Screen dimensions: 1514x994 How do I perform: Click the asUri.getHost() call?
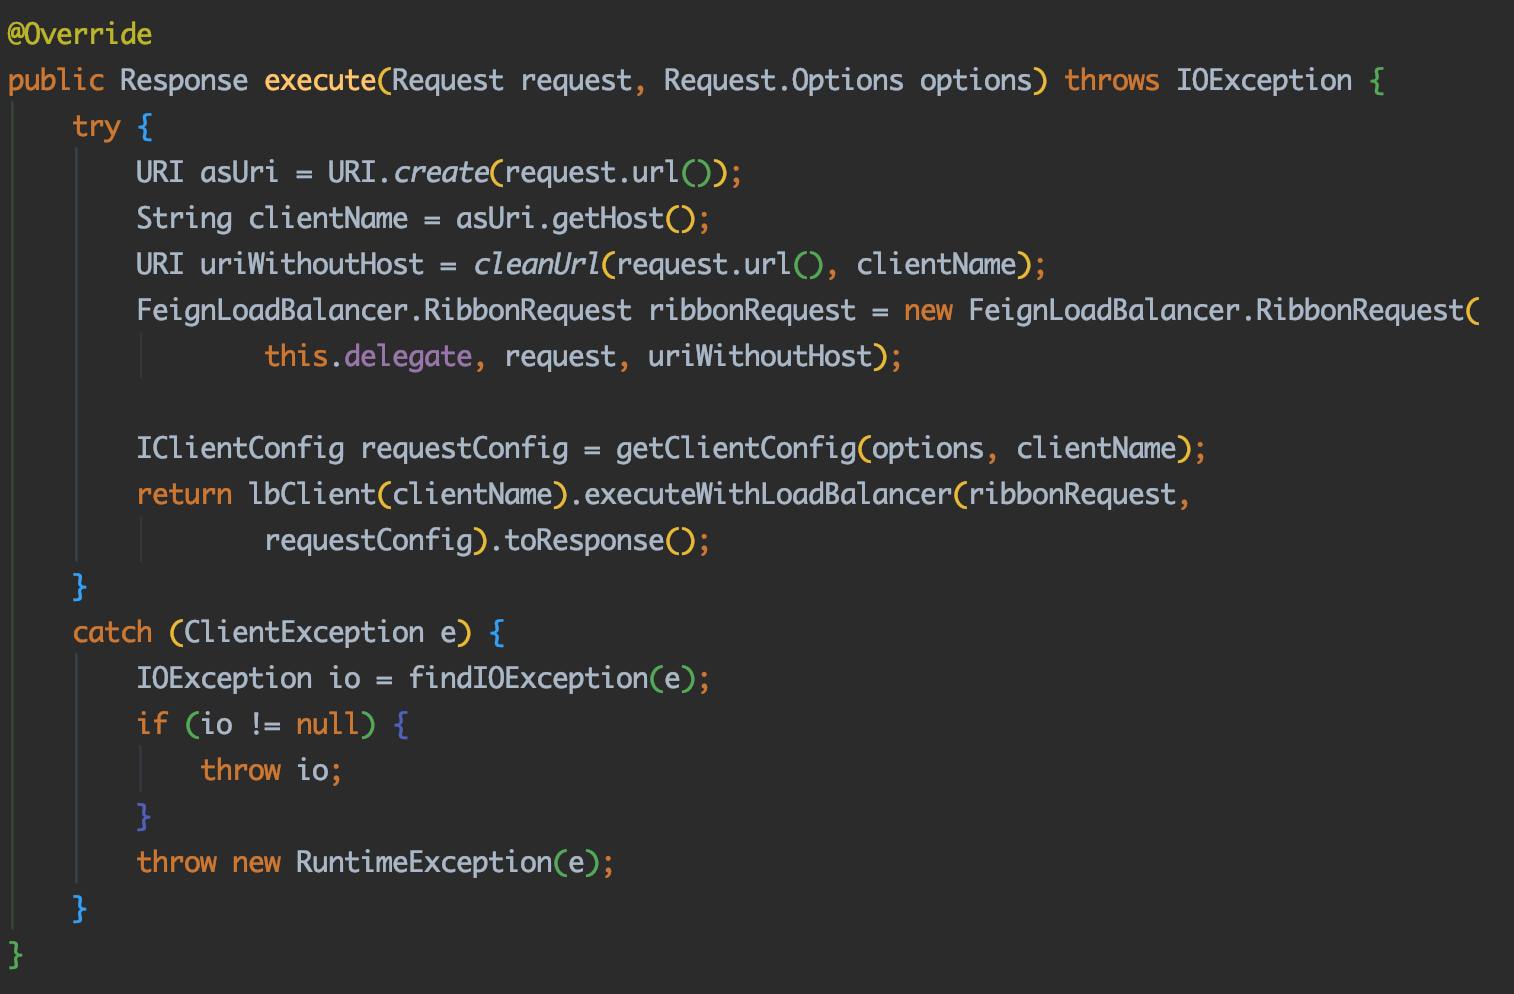coord(575,218)
